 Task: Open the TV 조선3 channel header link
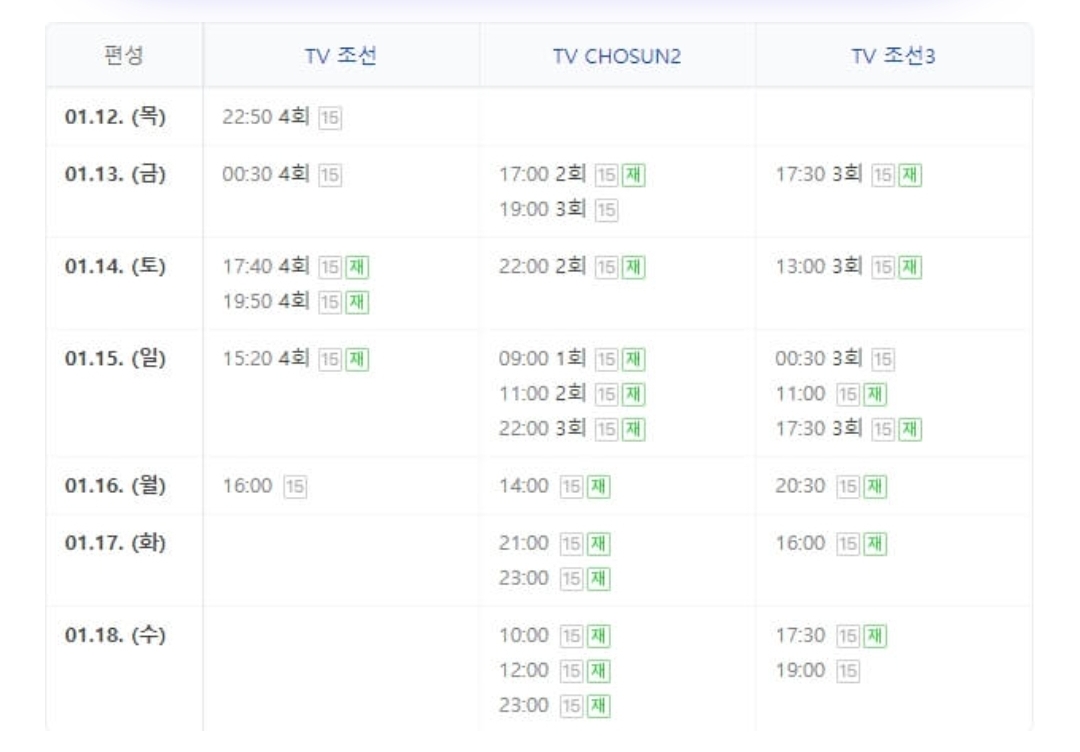pyautogui.click(x=893, y=56)
